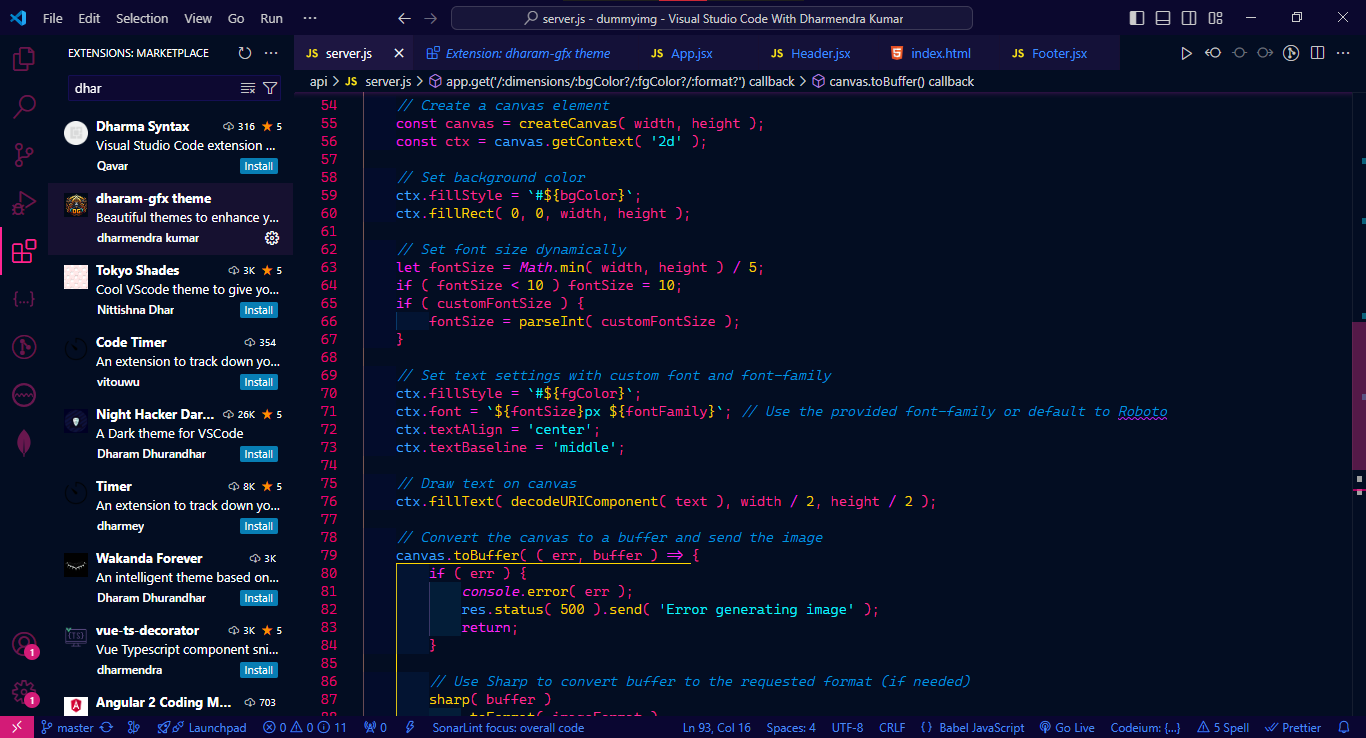1366x738 pixels.
Task: Open the Manage gear in activity bar
Action: click(24, 692)
